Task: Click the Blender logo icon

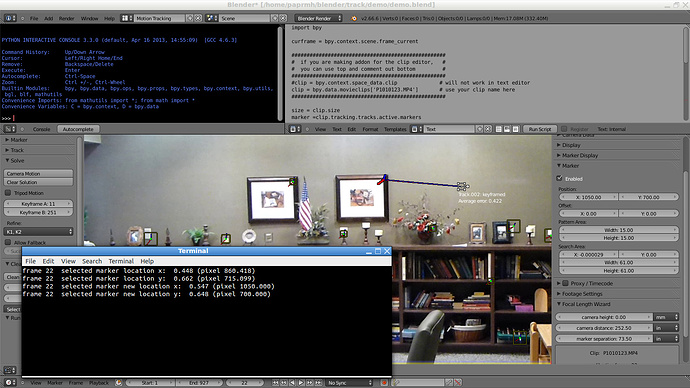Action: click(x=354, y=18)
